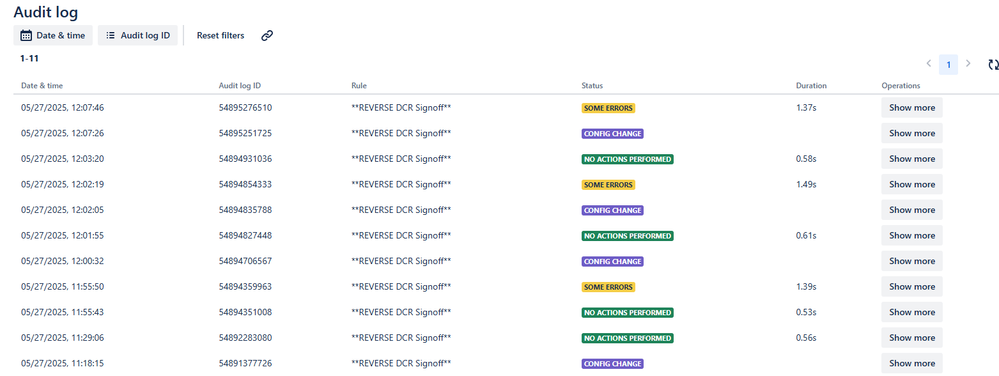
Task: Select audit log ID 54894931036
Action: (x=245, y=159)
